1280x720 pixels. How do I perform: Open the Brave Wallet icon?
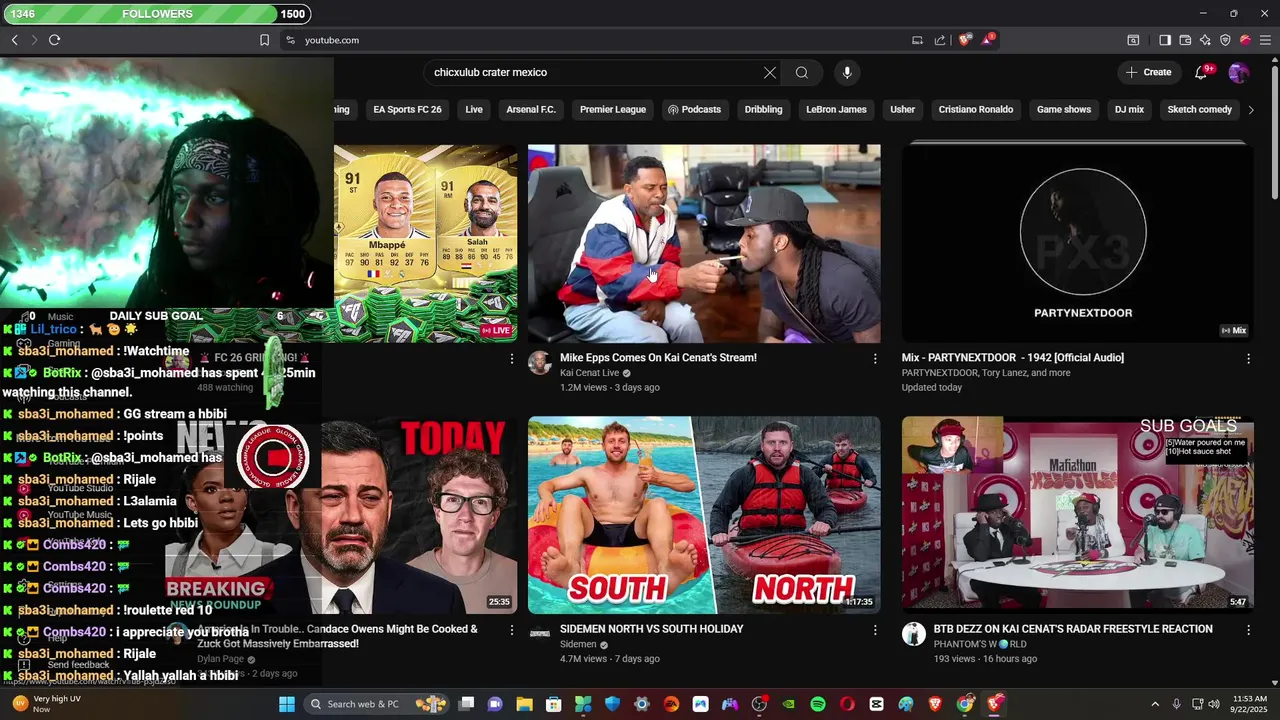1185,40
